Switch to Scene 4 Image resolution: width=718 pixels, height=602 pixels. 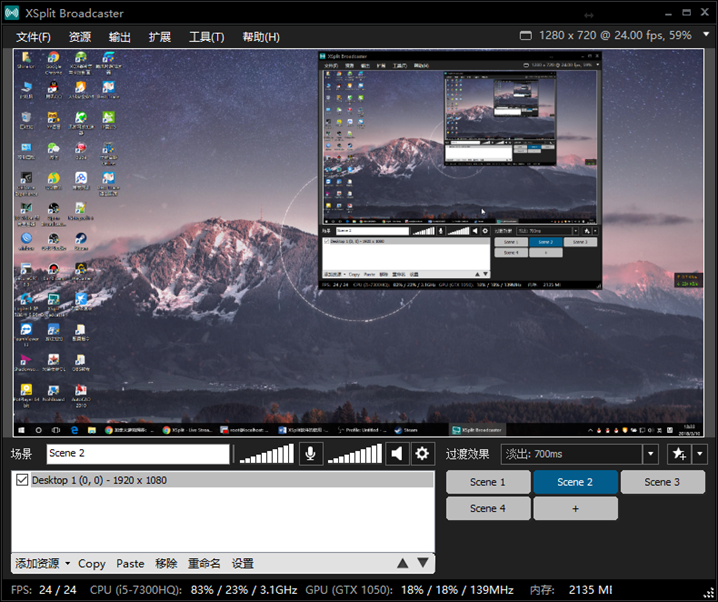coord(488,509)
